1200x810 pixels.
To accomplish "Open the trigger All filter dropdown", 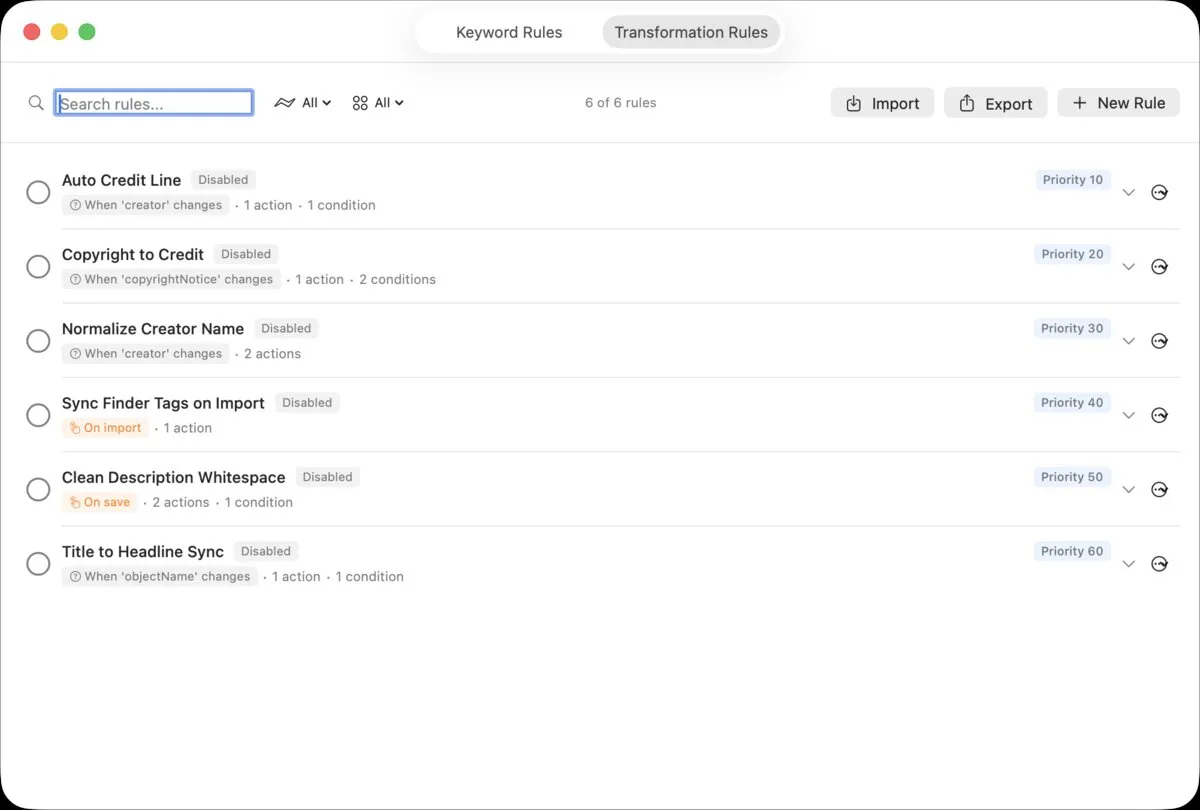I will [314, 102].
